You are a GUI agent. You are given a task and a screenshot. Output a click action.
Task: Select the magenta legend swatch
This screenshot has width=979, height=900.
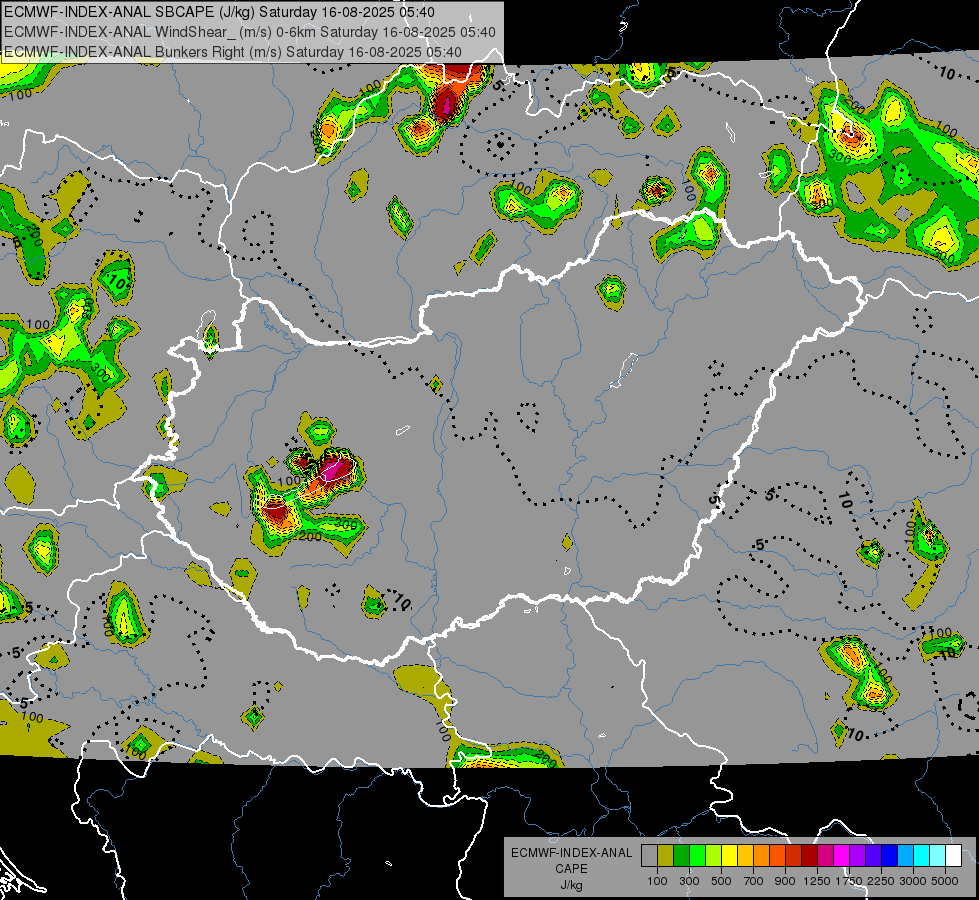(x=842, y=855)
